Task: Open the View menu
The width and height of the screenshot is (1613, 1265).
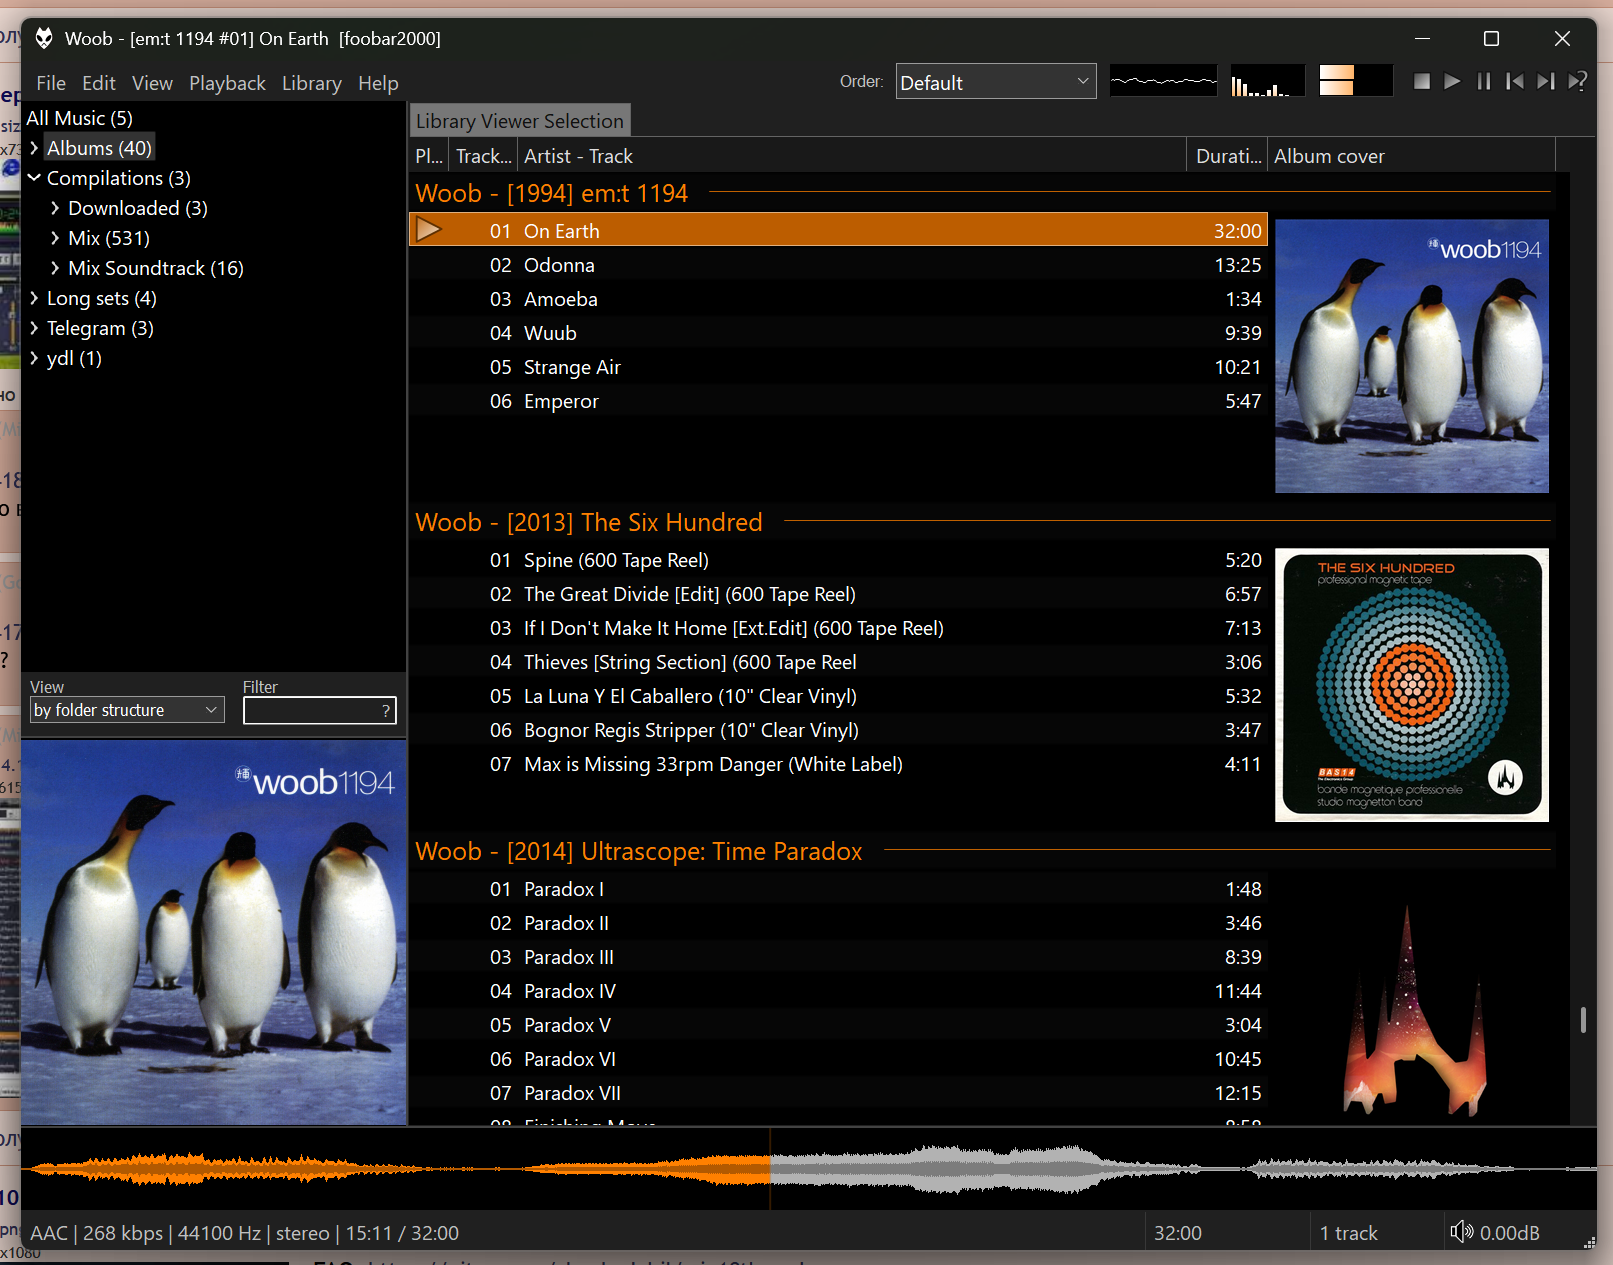Action: 152,83
